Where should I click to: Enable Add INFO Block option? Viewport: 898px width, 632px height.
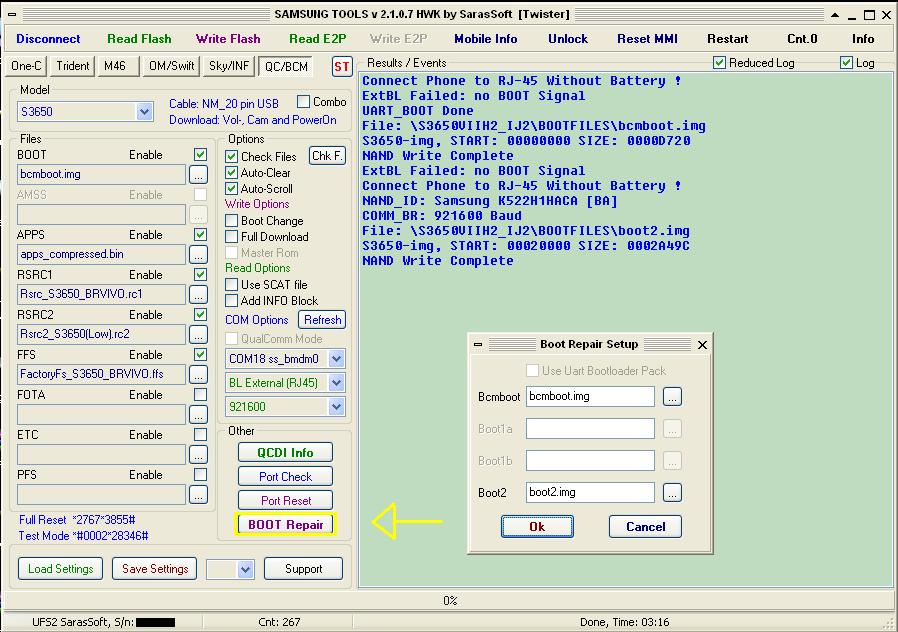(x=231, y=301)
